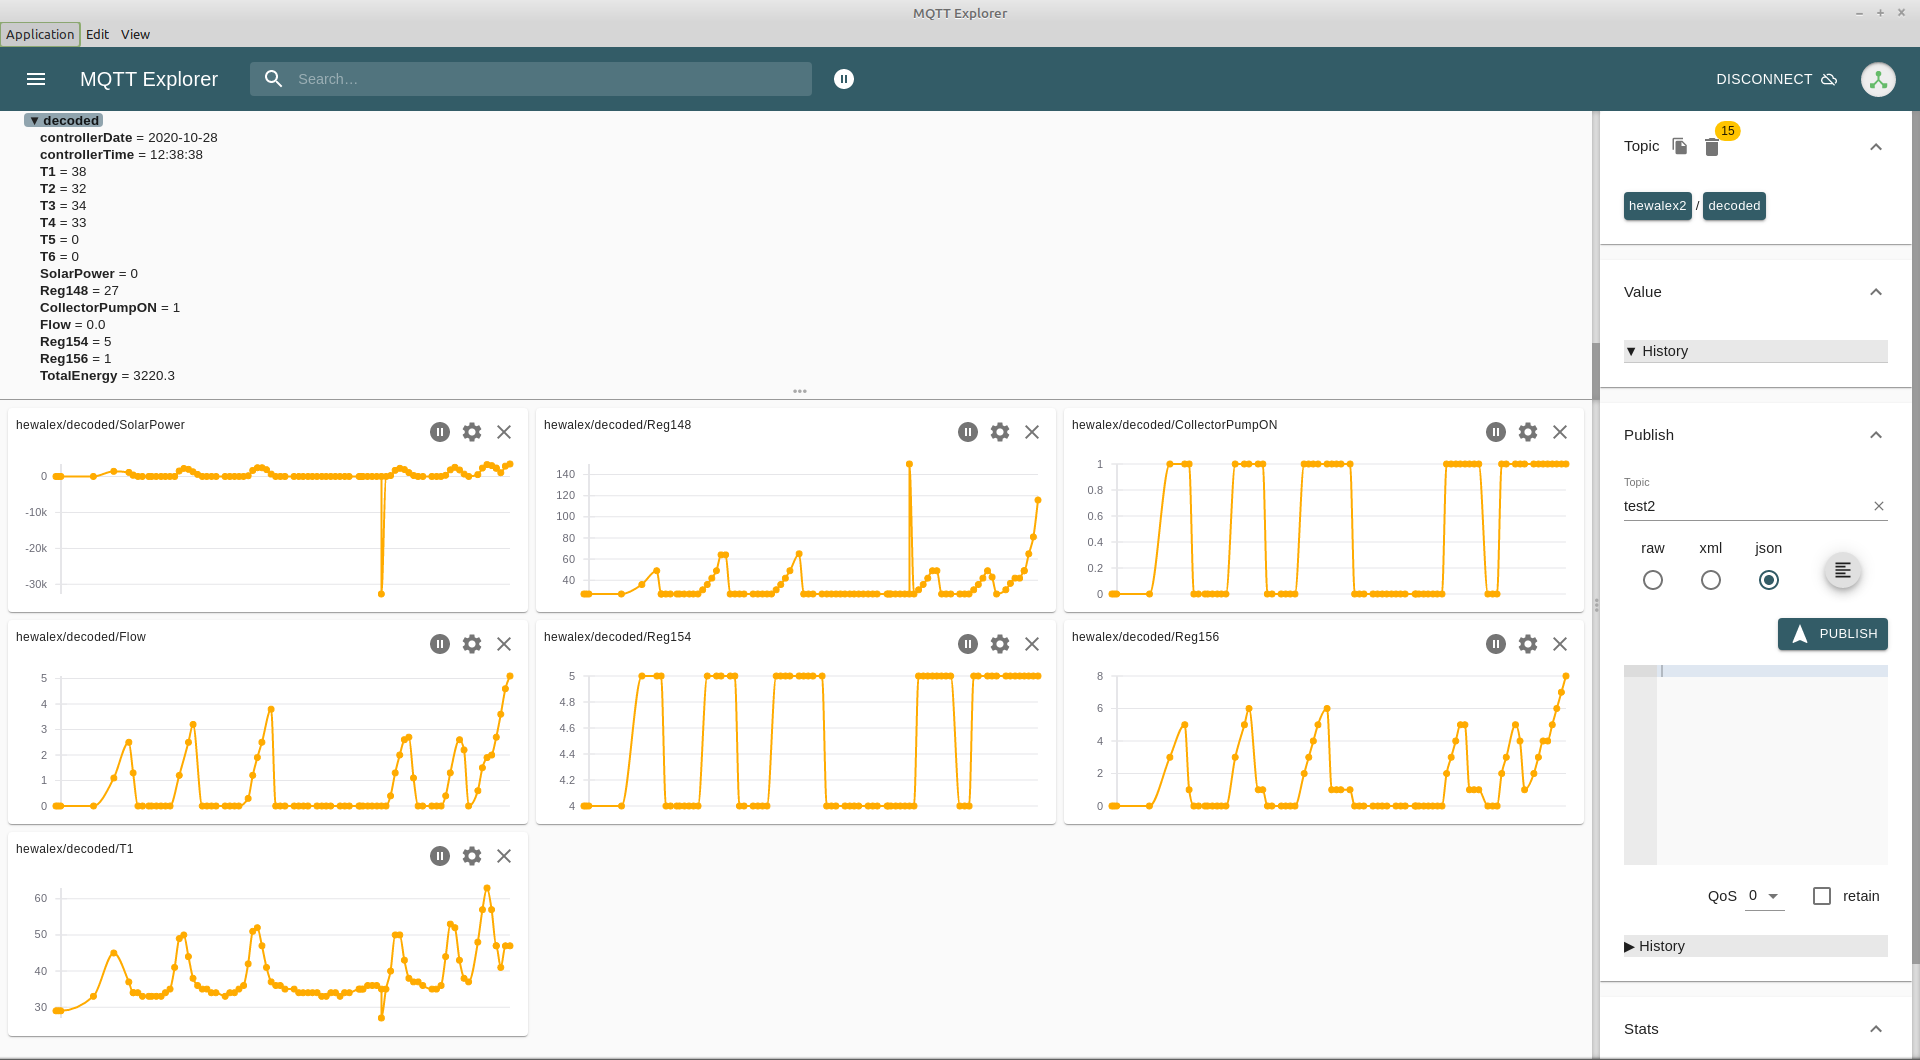The width and height of the screenshot is (1920, 1060).
Task: Expand the Publish History section
Action: click(1756, 946)
